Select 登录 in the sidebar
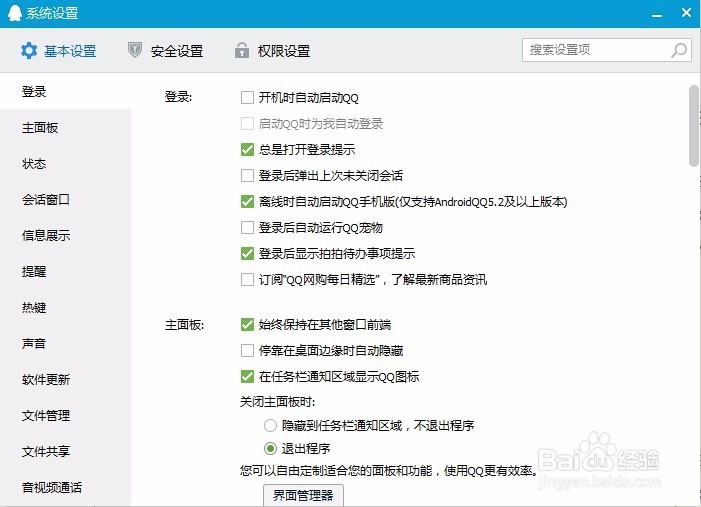Viewport: 701px width, 507px height. click(65, 92)
